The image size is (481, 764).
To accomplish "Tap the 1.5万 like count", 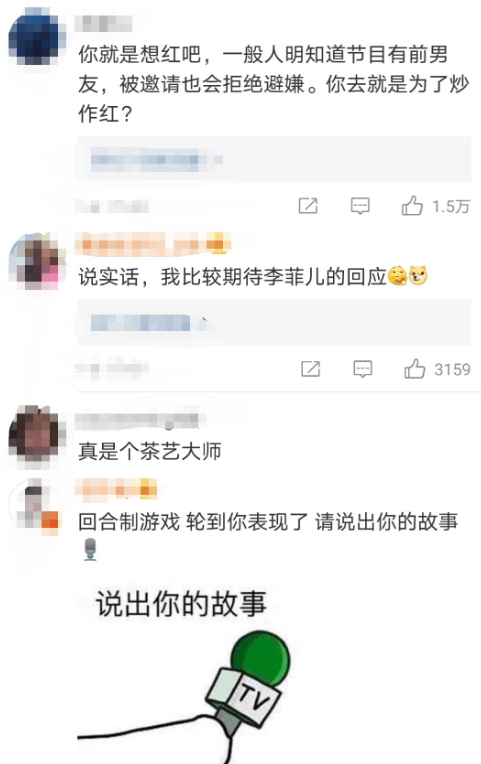I will click(451, 207).
